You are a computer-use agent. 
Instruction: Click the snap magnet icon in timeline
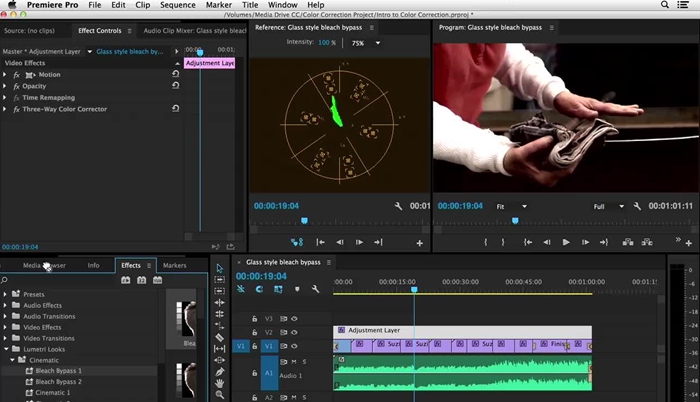coord(260,289)
